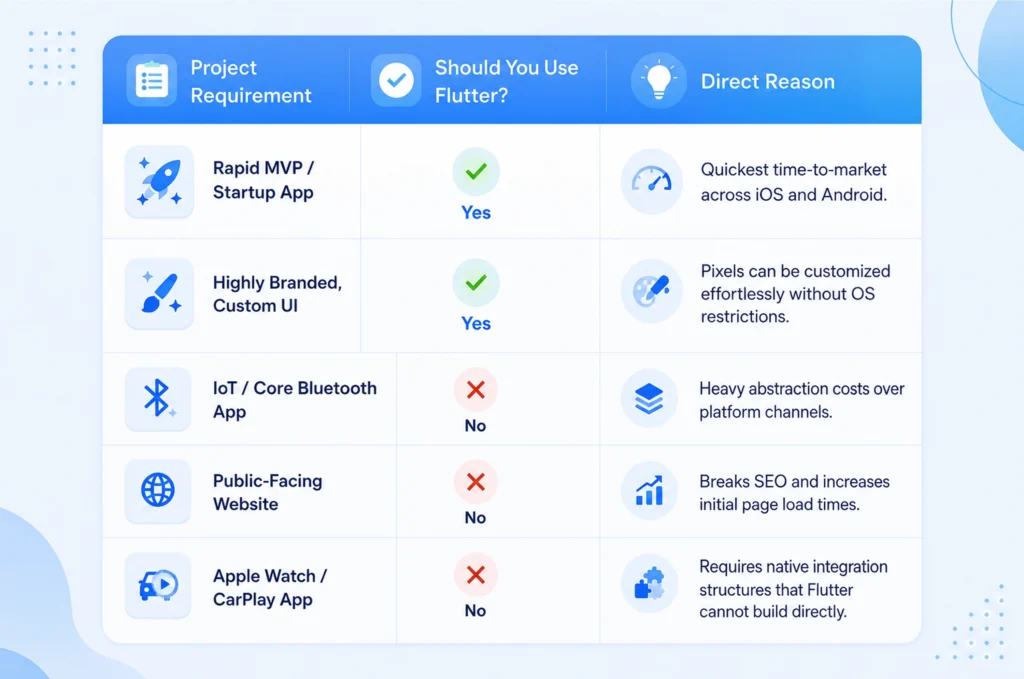Click the globe icon for Public-Facing Website
This screenshot has height=679, width=1024.
tap(157, 490)
